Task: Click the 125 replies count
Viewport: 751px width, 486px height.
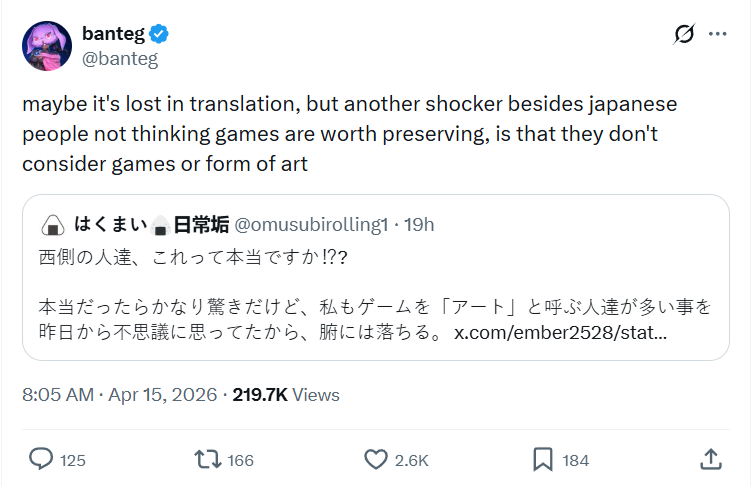Action: 73,461
